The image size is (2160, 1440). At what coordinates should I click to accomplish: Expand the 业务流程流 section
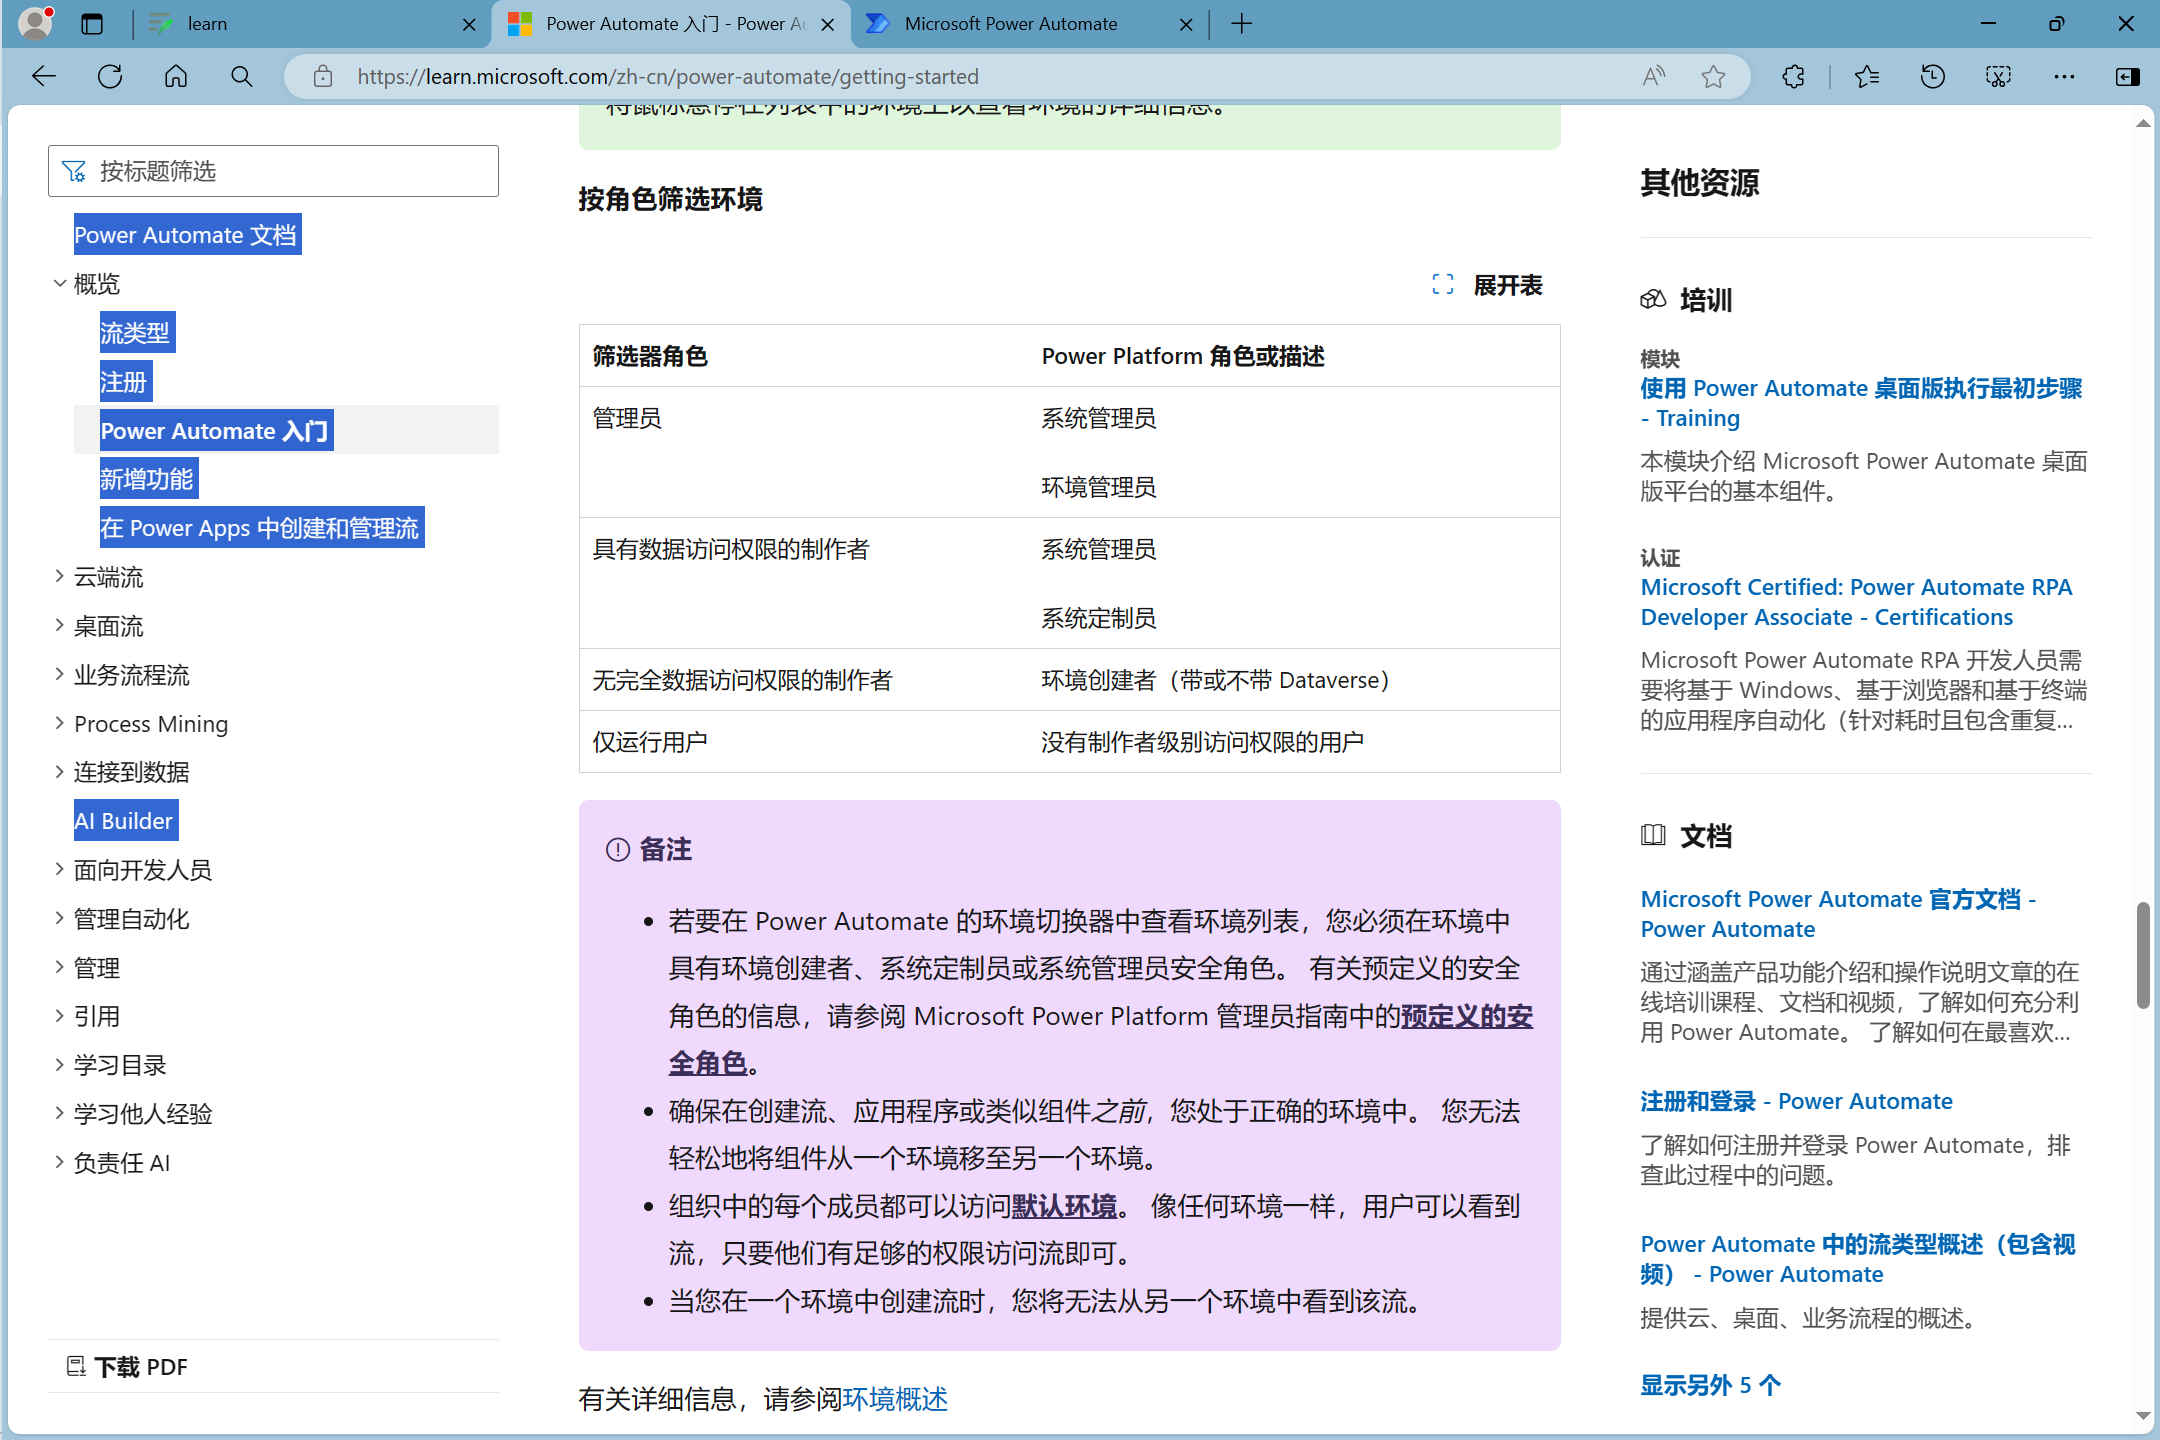pos(60,674)
